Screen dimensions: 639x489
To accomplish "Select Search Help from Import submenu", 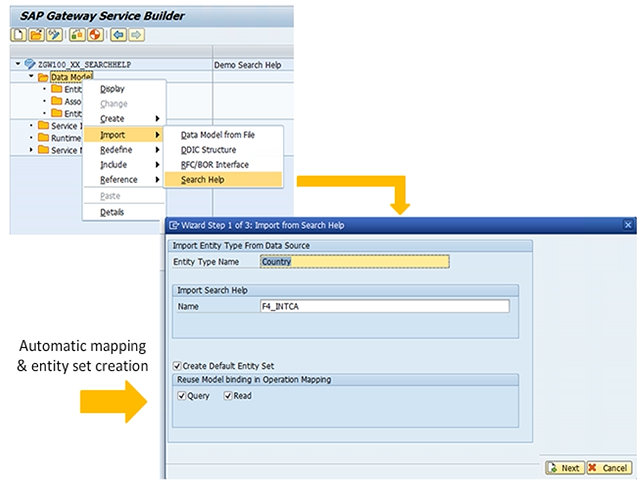I will [202, 180].
